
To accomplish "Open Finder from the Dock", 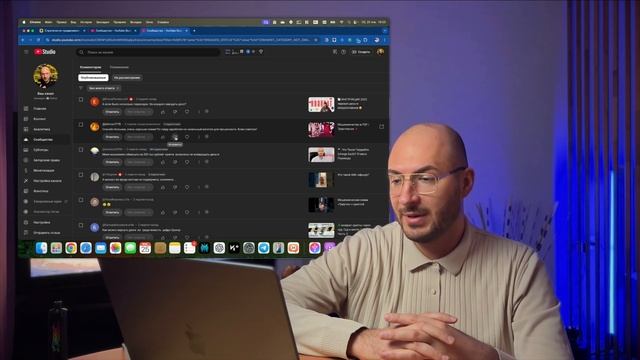I will [41, 248].
